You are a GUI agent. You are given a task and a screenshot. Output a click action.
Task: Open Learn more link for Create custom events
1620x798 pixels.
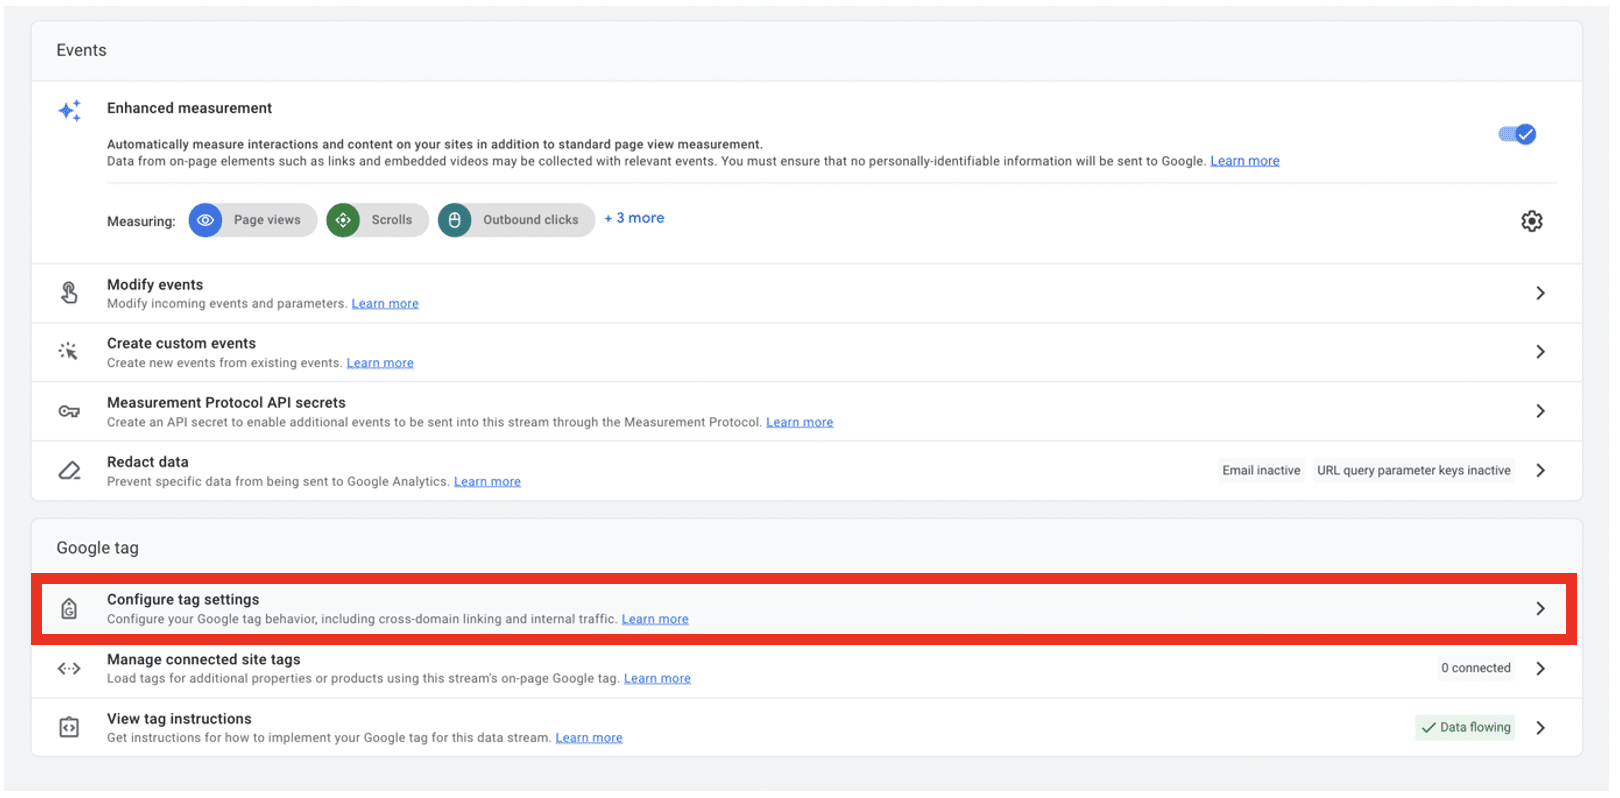[x=380, y=363]
